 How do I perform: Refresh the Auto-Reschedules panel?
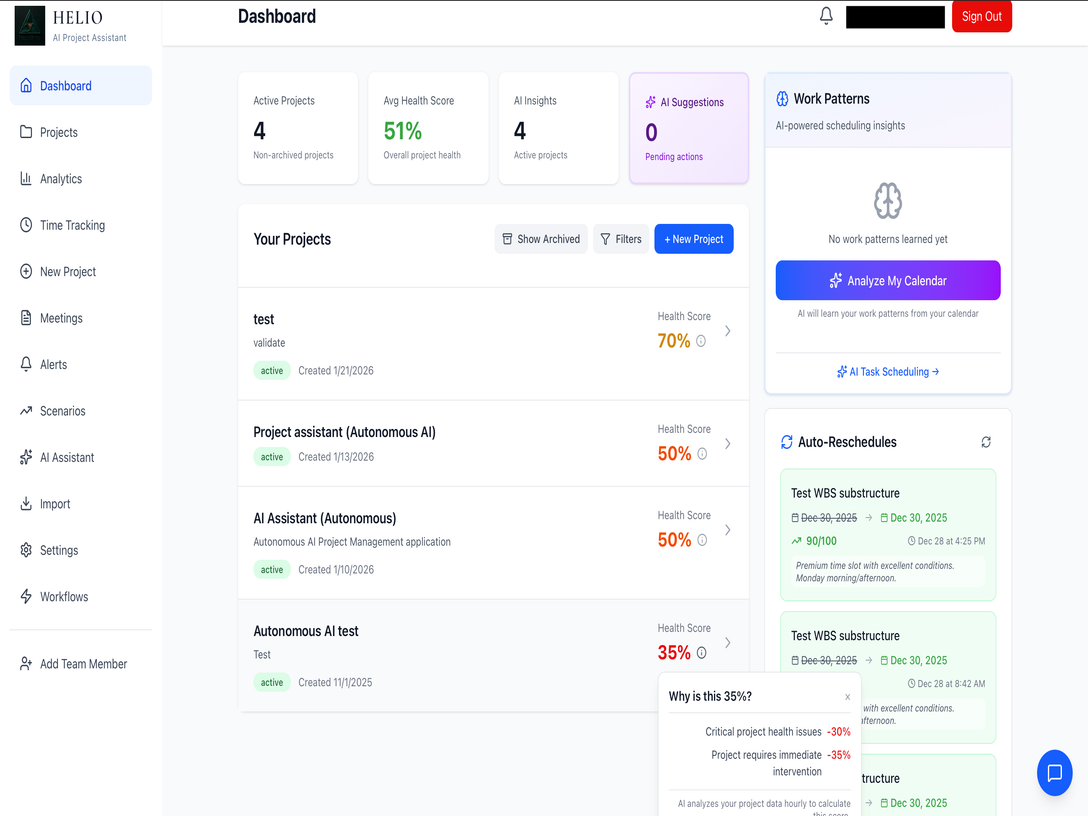tap(985, 441)
